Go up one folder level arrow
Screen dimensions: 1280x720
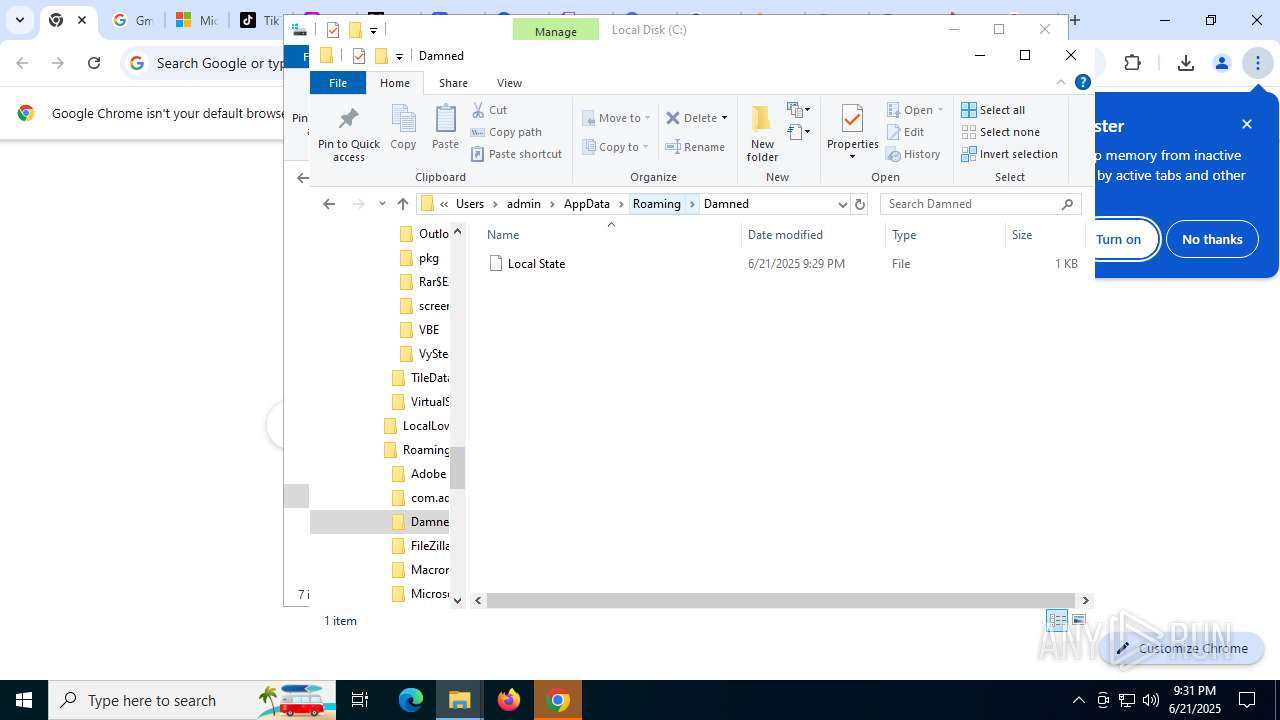tap(402, 204)
